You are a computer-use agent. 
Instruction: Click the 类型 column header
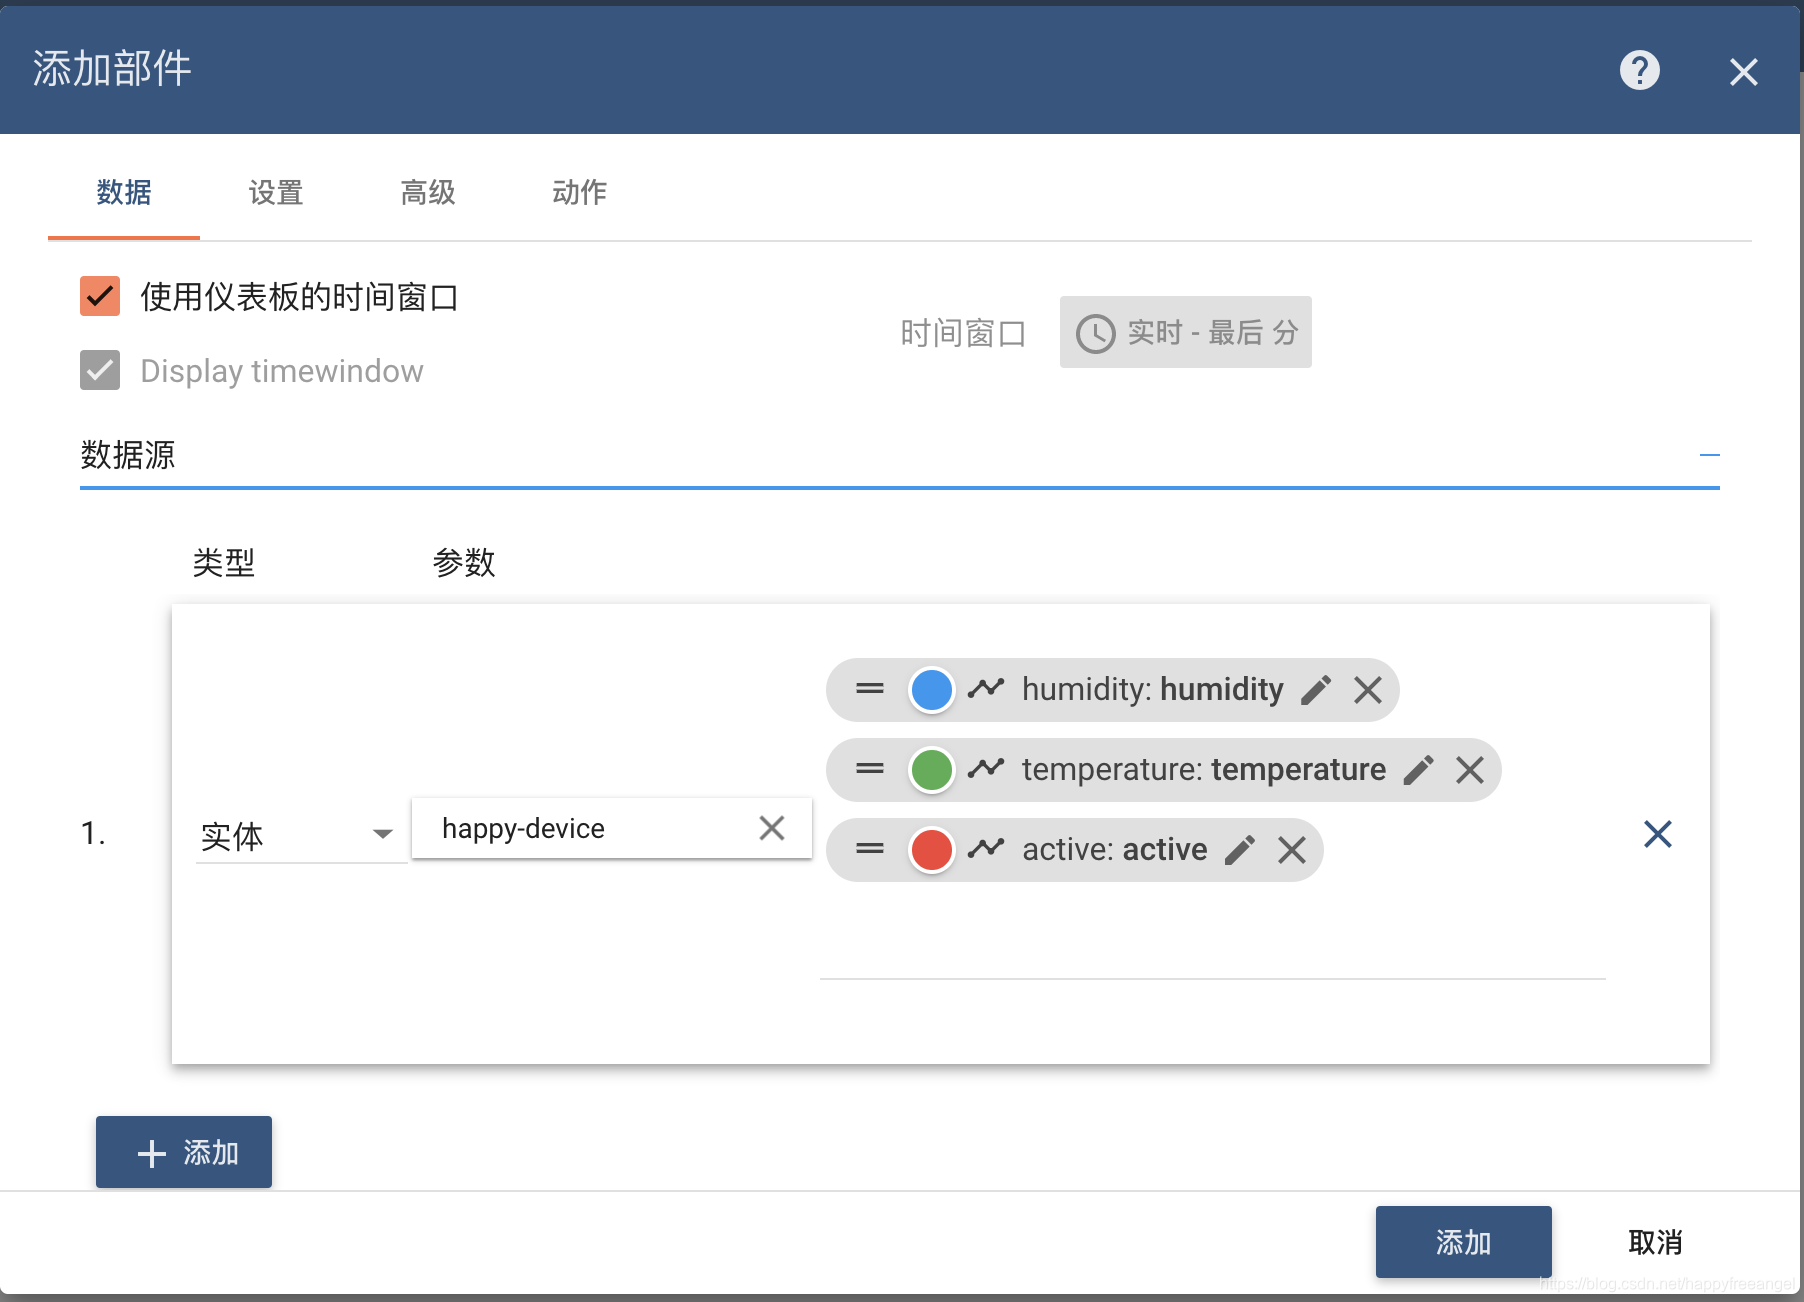[x=224, y=562]
